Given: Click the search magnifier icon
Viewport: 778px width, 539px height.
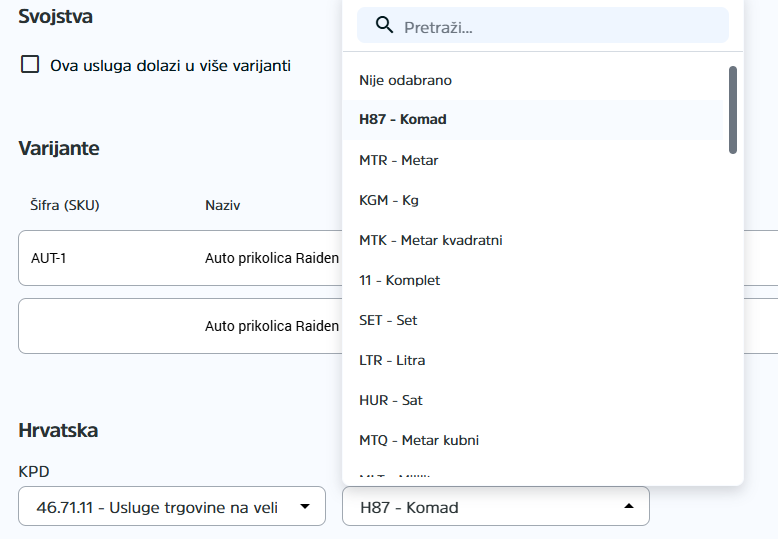Looking at the screenshot, I should 384,26.
